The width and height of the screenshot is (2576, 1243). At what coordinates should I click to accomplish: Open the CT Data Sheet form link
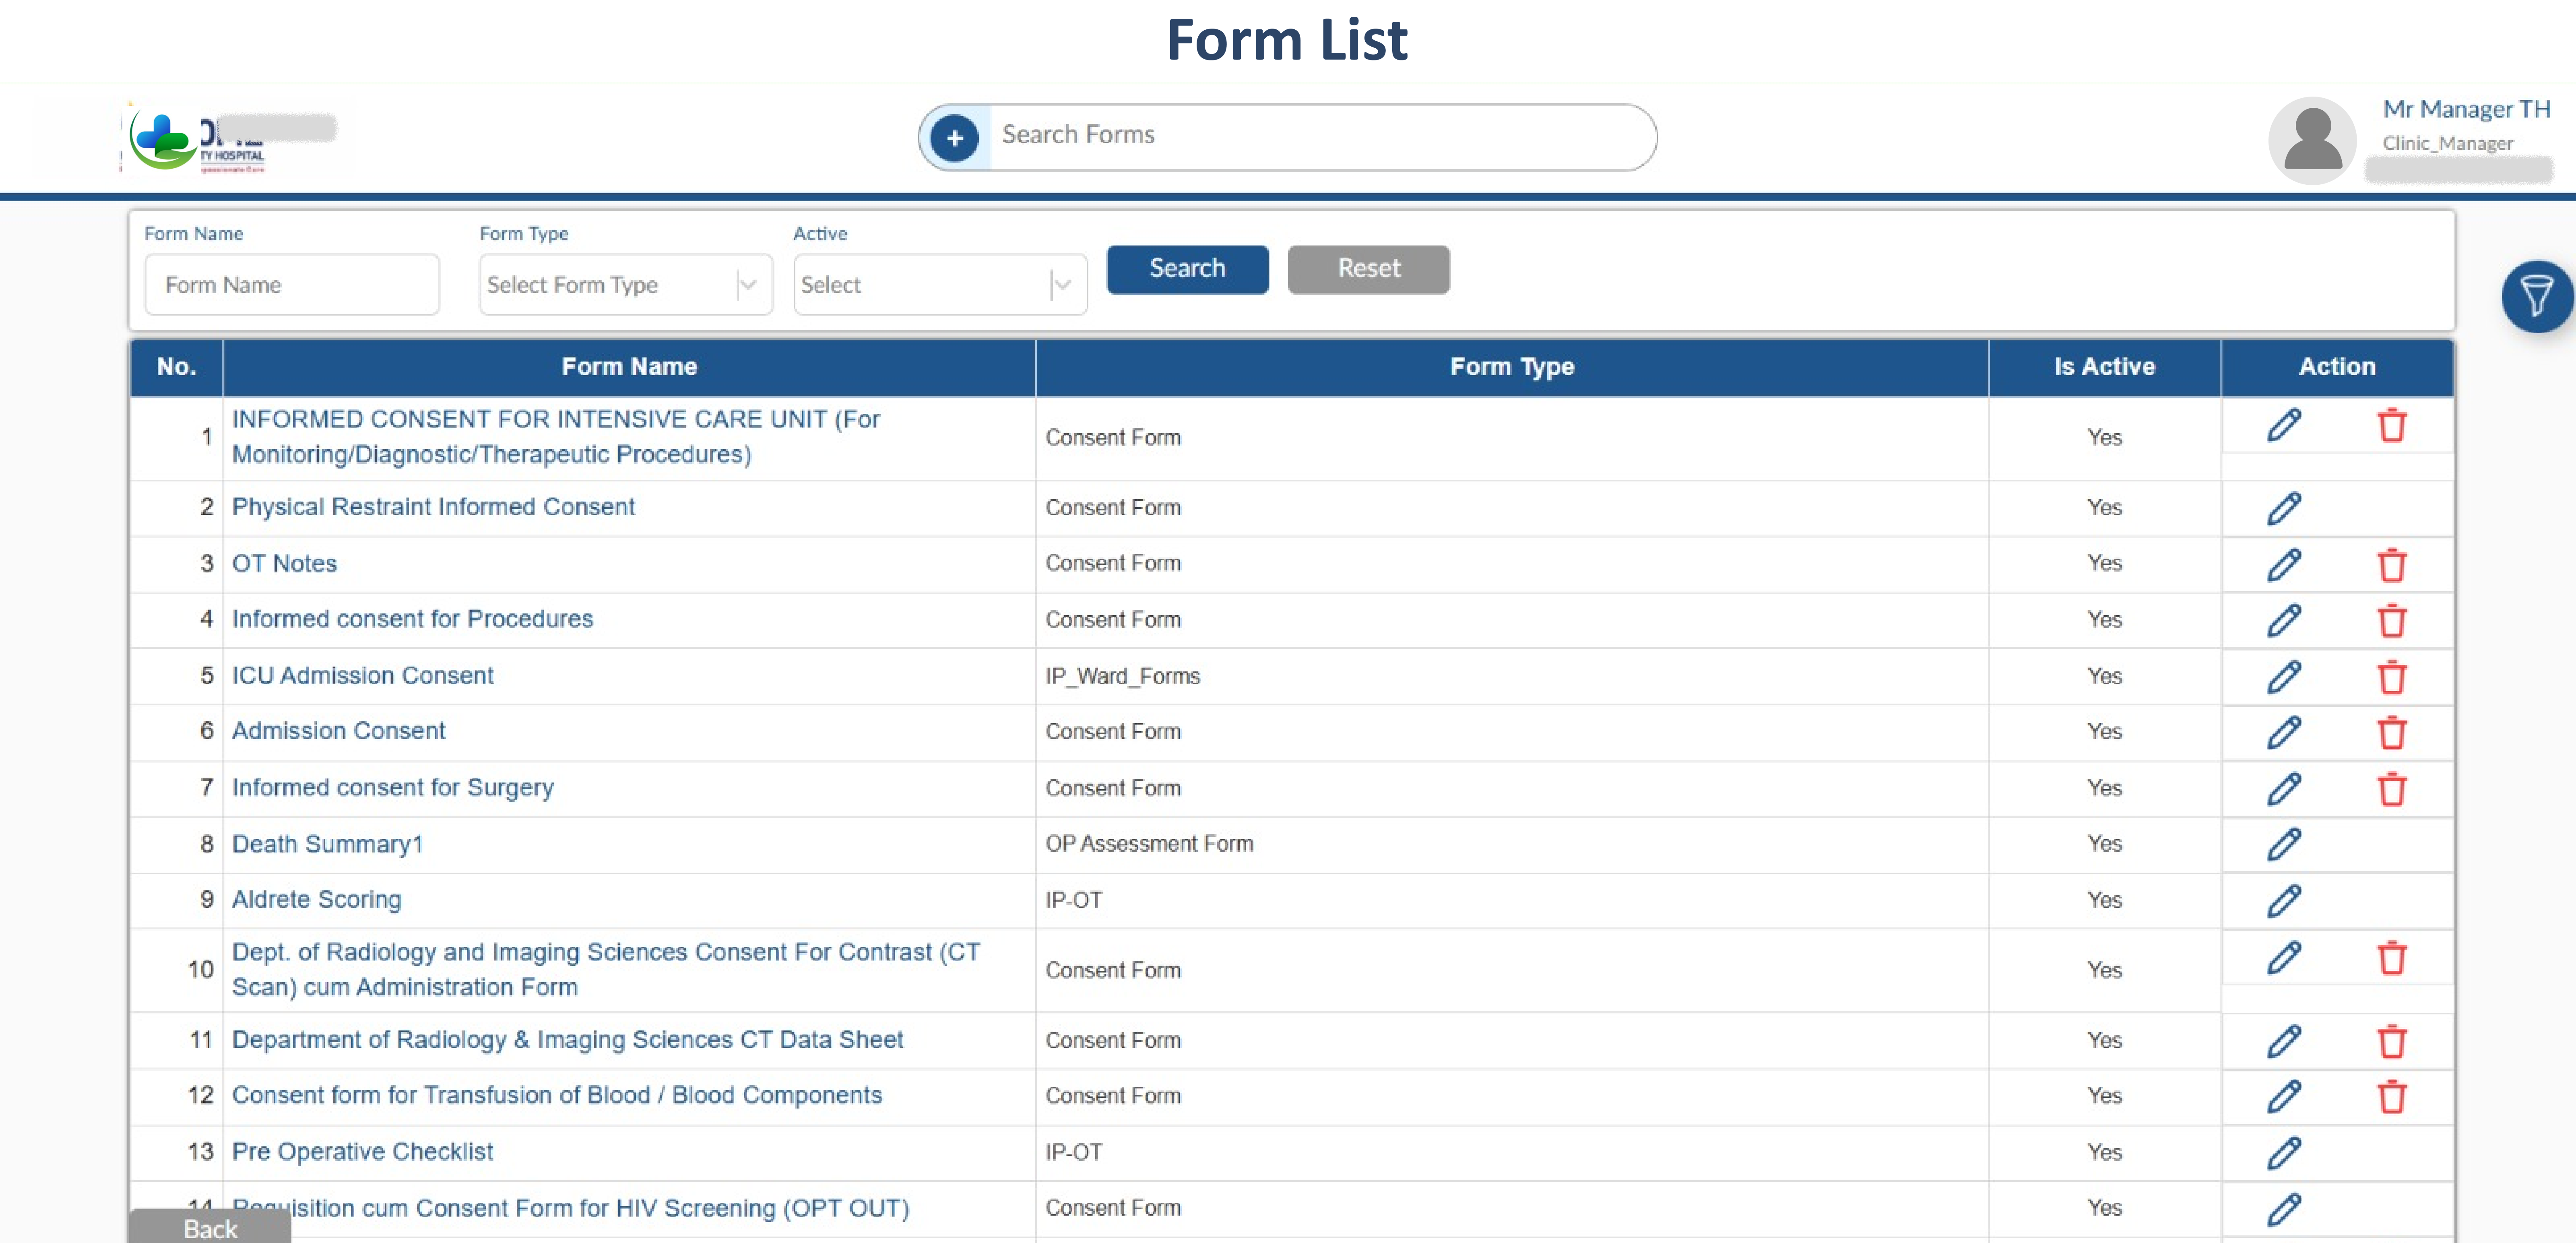pyautogui.click(x=567, y=1040)
